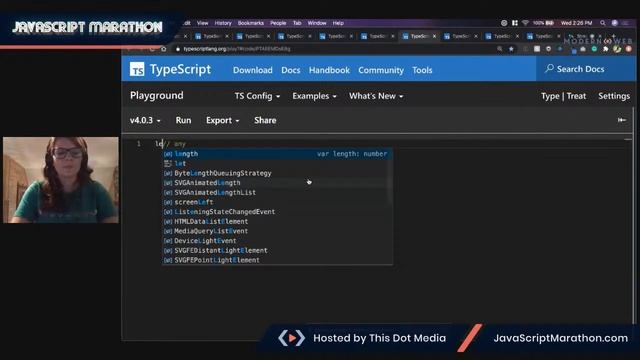Open the People menu
This screenshot has width=640, height=360.
click(x=278, y=23)
